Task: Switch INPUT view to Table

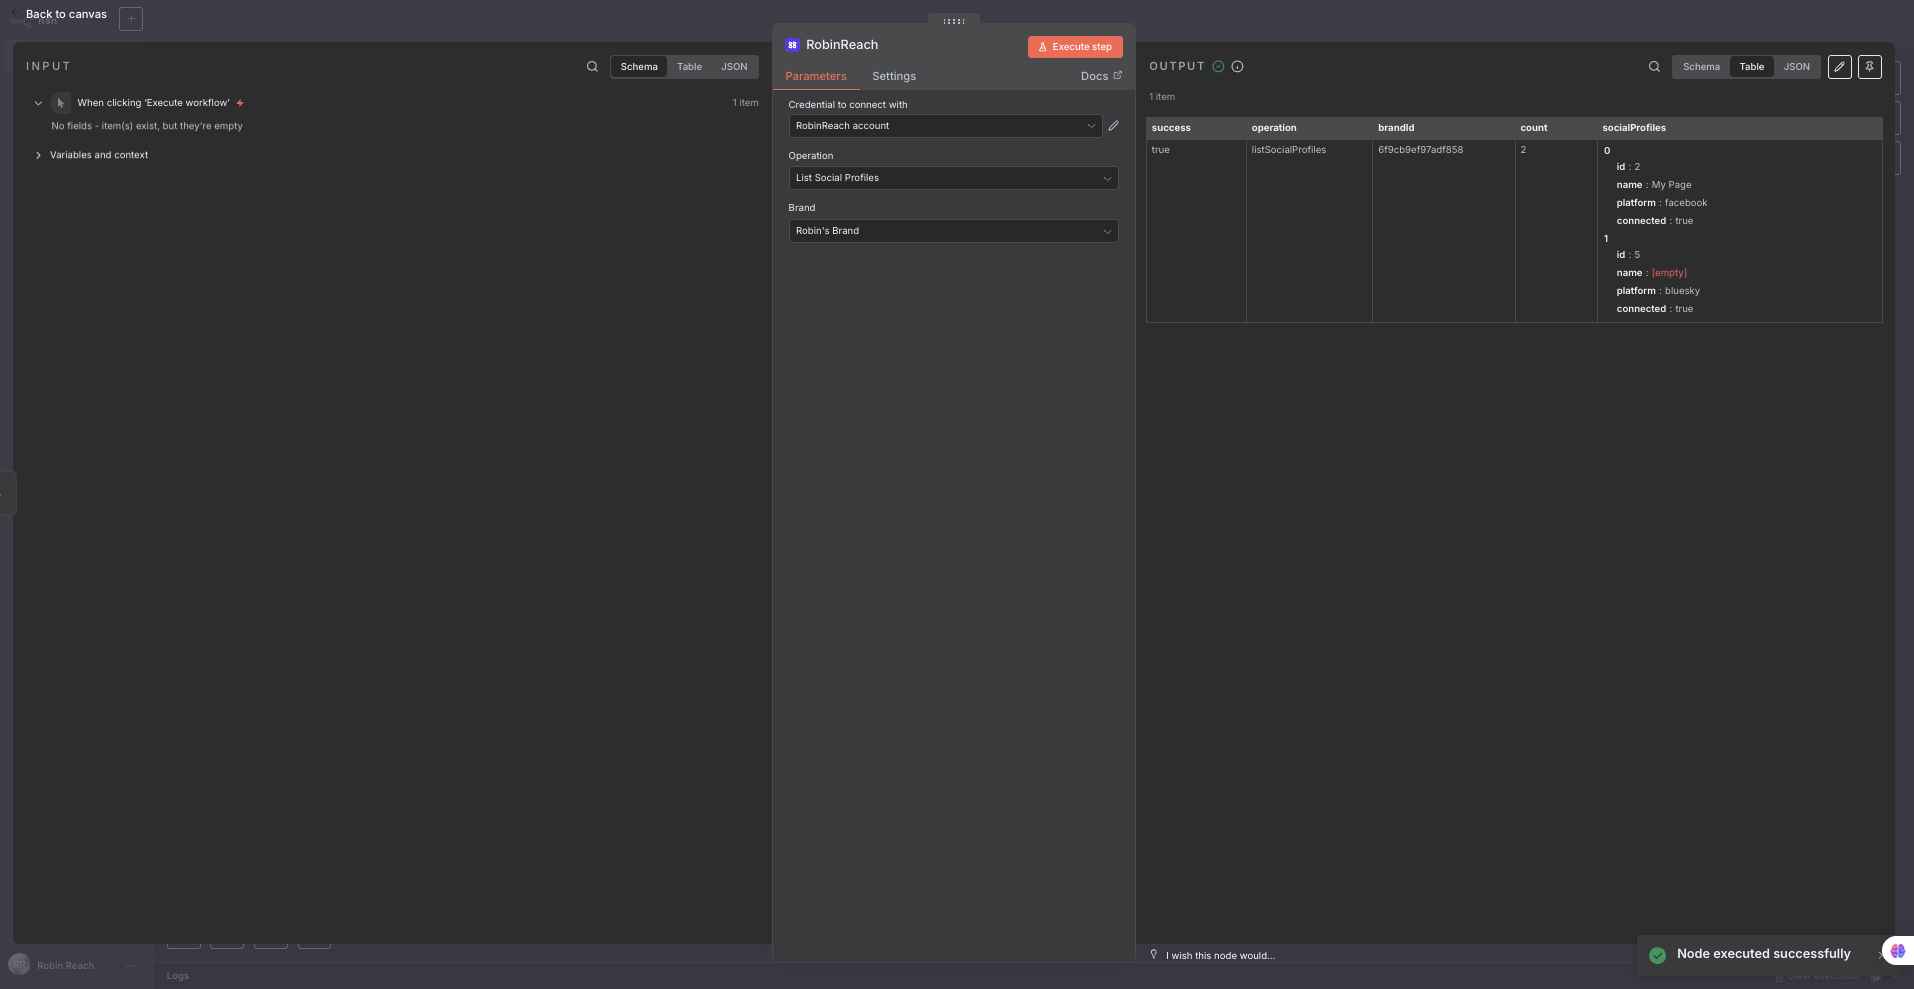Action: pos(689,67)
